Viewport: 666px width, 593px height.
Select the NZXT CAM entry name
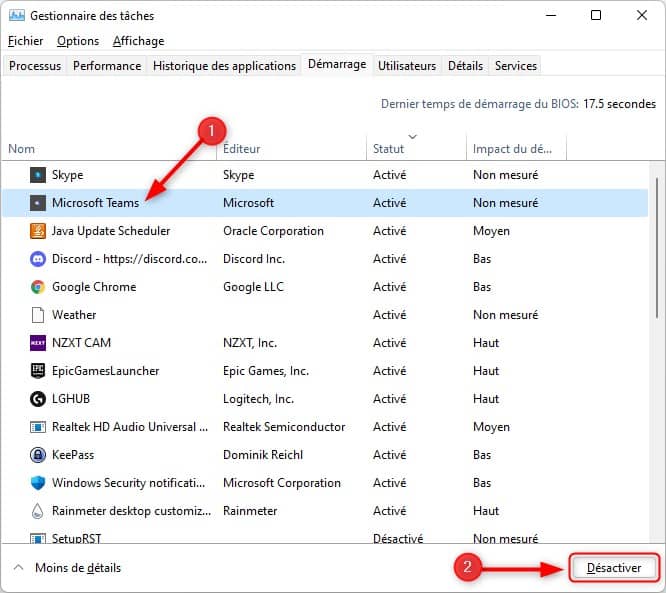81,343
